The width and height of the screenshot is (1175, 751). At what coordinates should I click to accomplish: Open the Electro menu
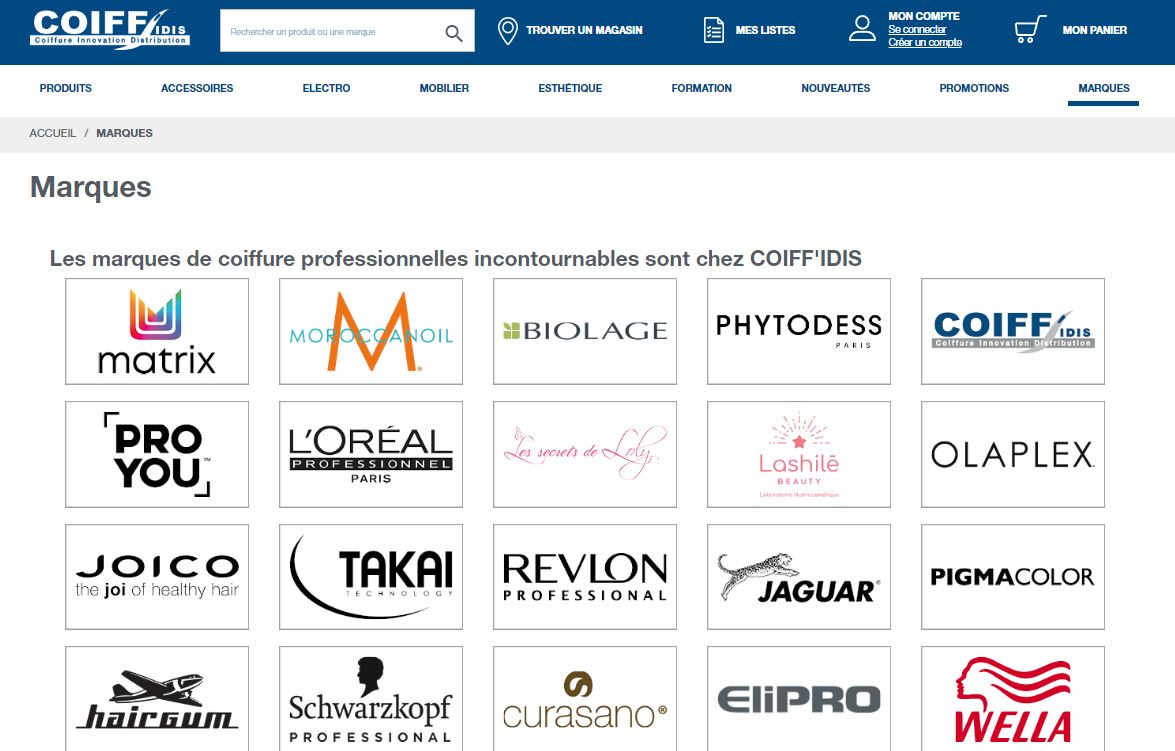tap(326, 88)
